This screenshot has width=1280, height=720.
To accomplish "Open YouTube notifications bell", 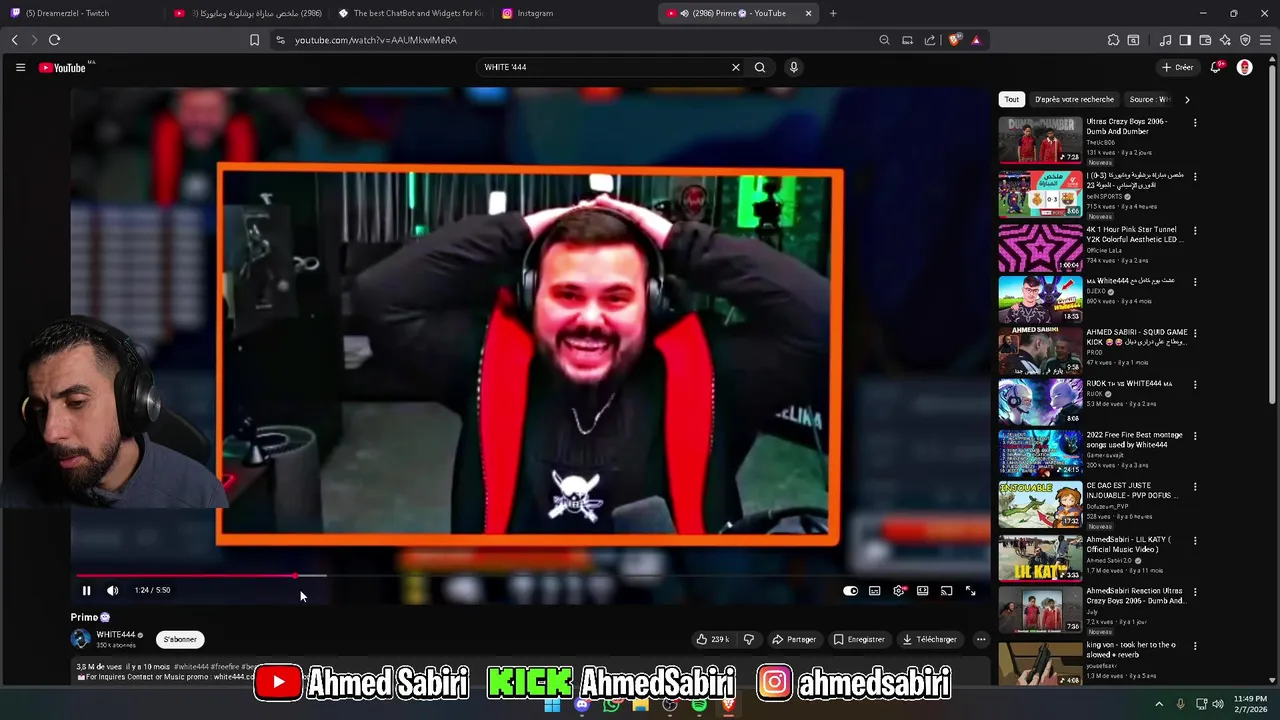I will 1216,67.
